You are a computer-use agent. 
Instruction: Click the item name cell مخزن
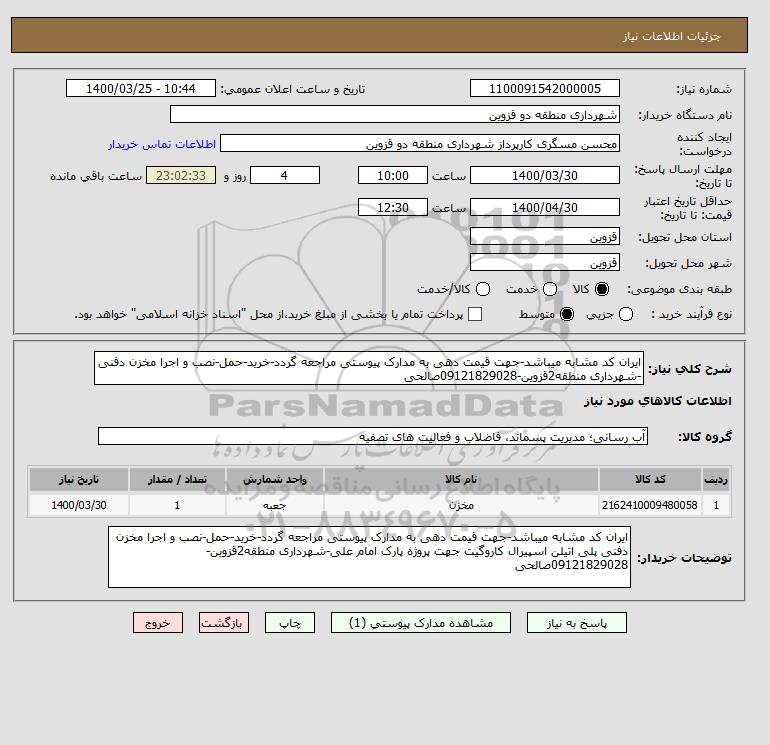coord(461,505)
